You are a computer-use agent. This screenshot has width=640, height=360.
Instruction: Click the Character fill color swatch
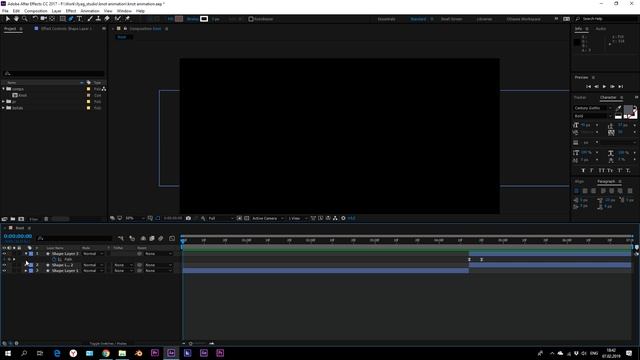[628, 110]
